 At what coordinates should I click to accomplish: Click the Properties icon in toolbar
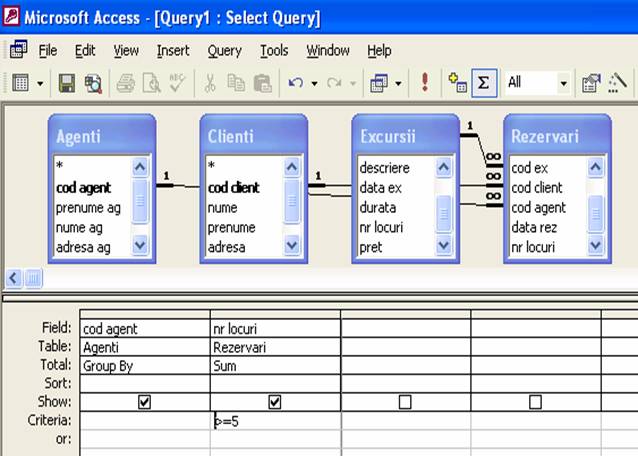point(591,83)
